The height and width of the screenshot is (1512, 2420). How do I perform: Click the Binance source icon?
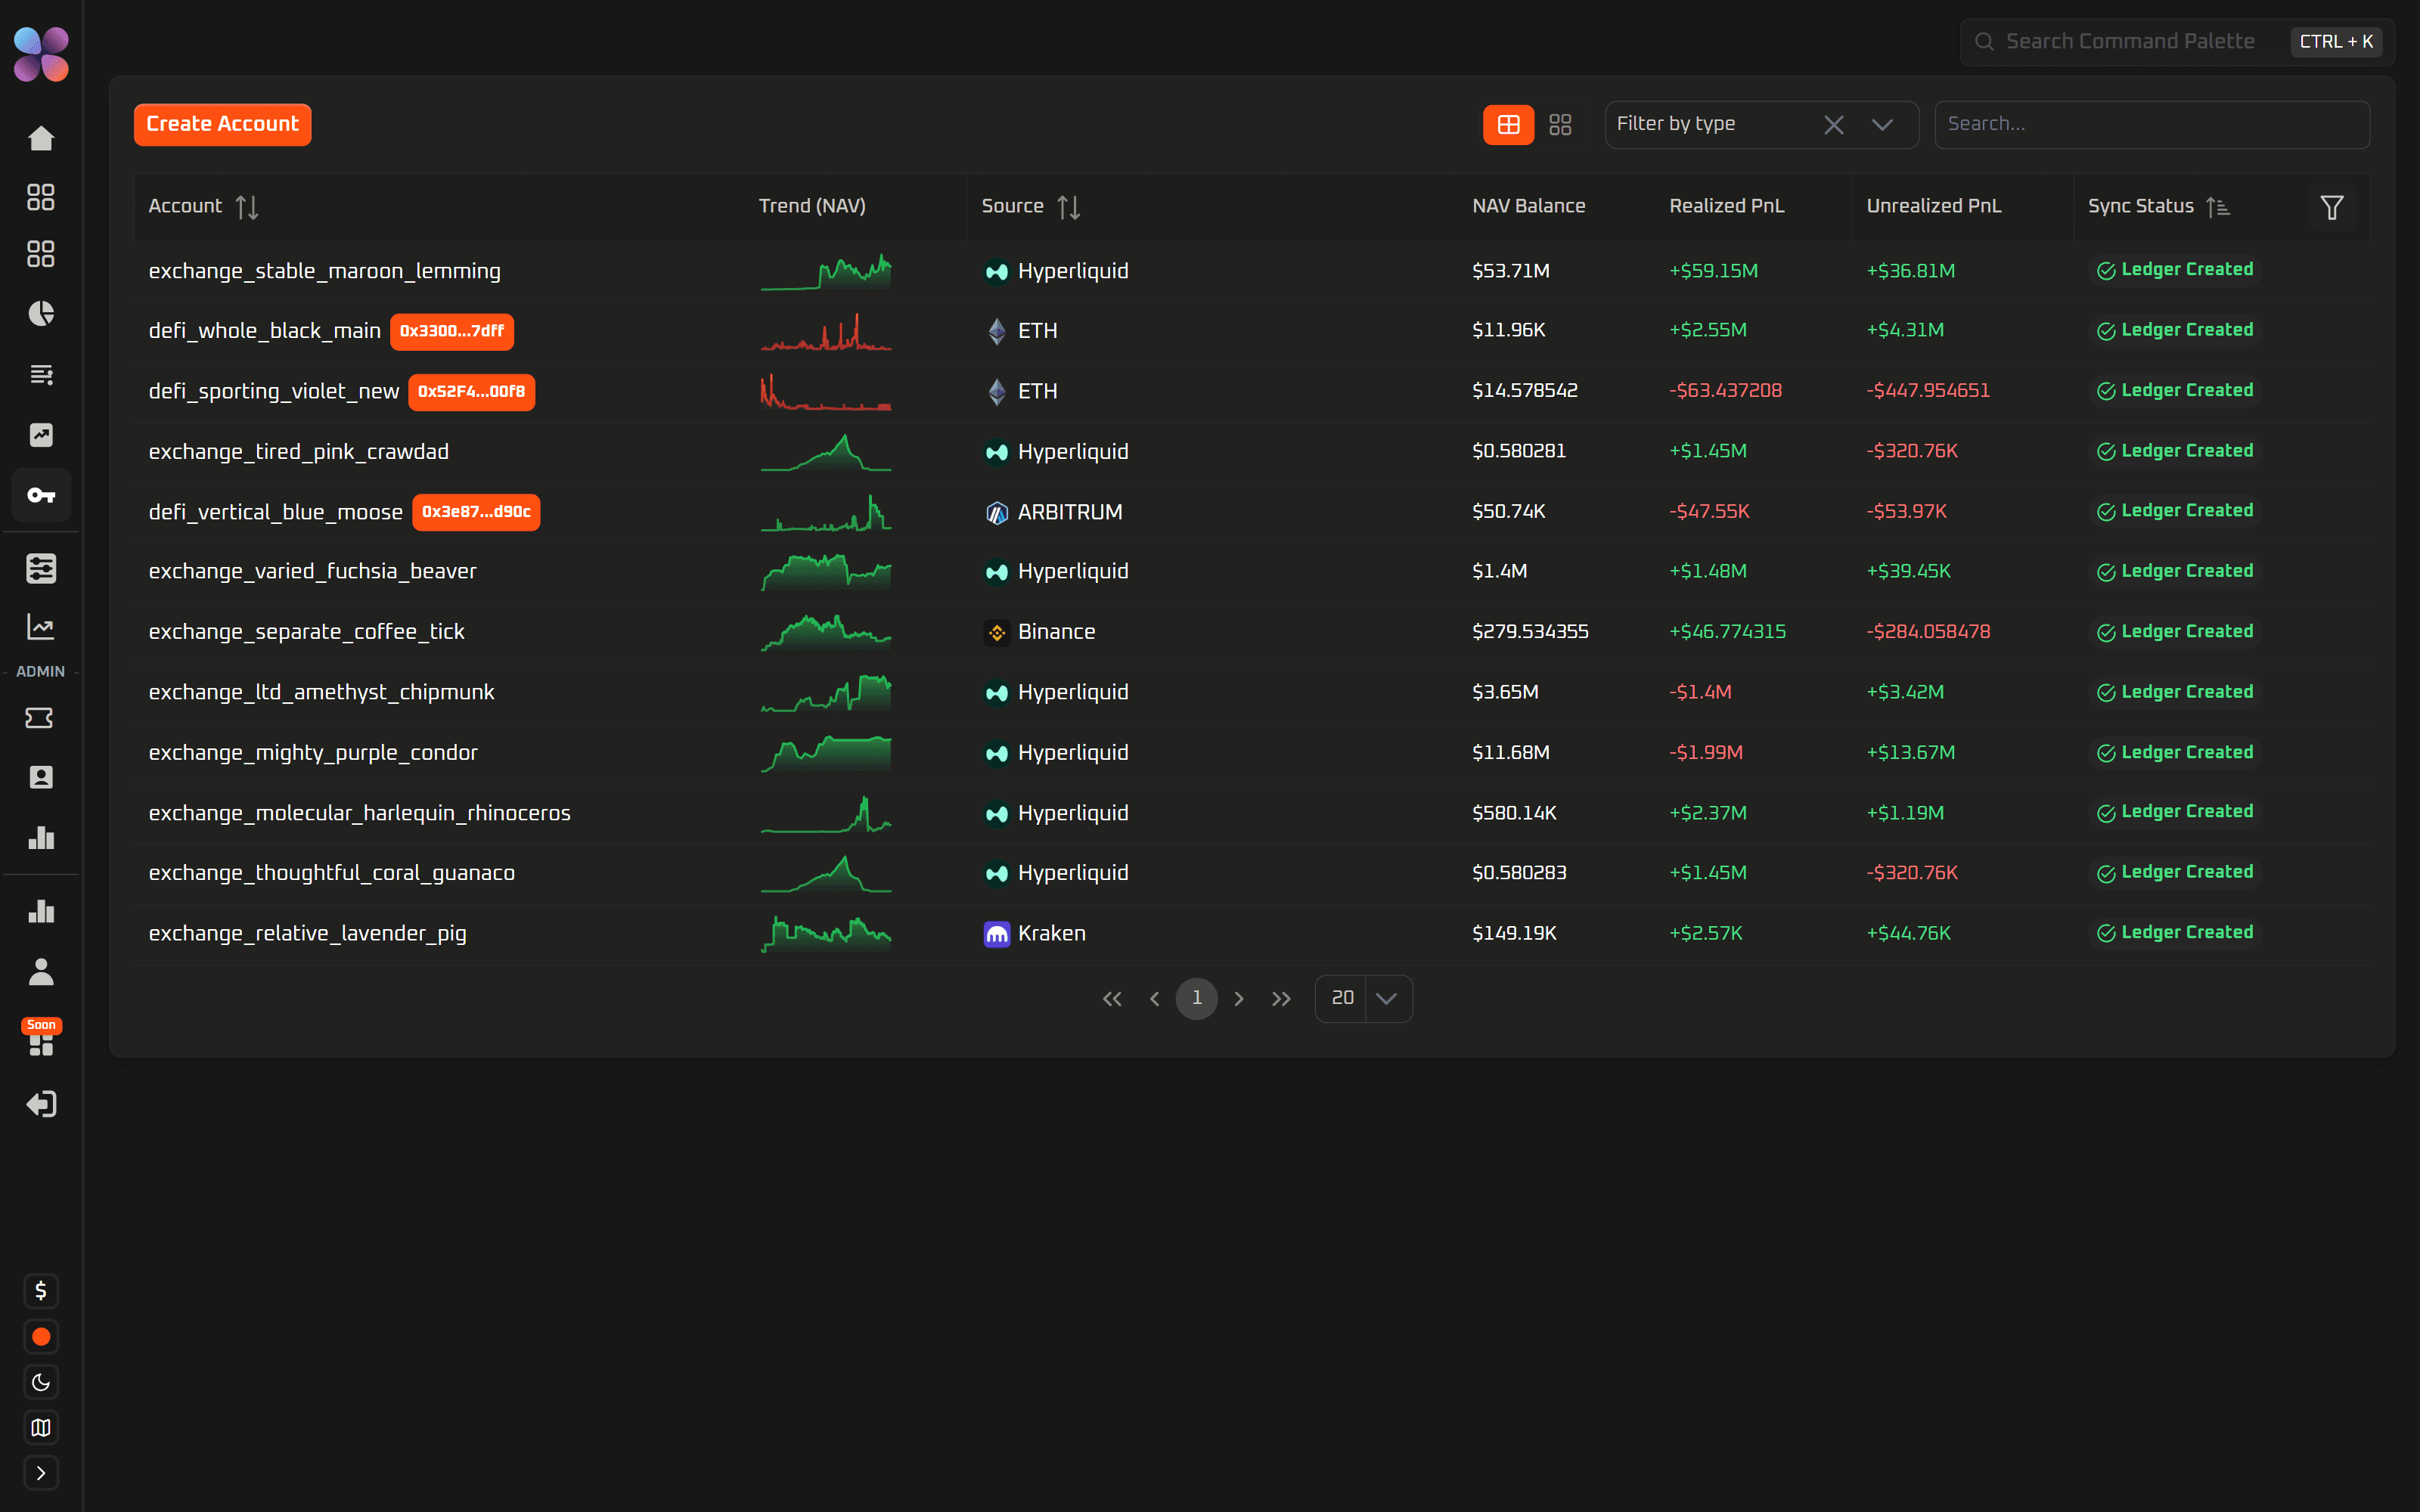click(x=997, y=632)
